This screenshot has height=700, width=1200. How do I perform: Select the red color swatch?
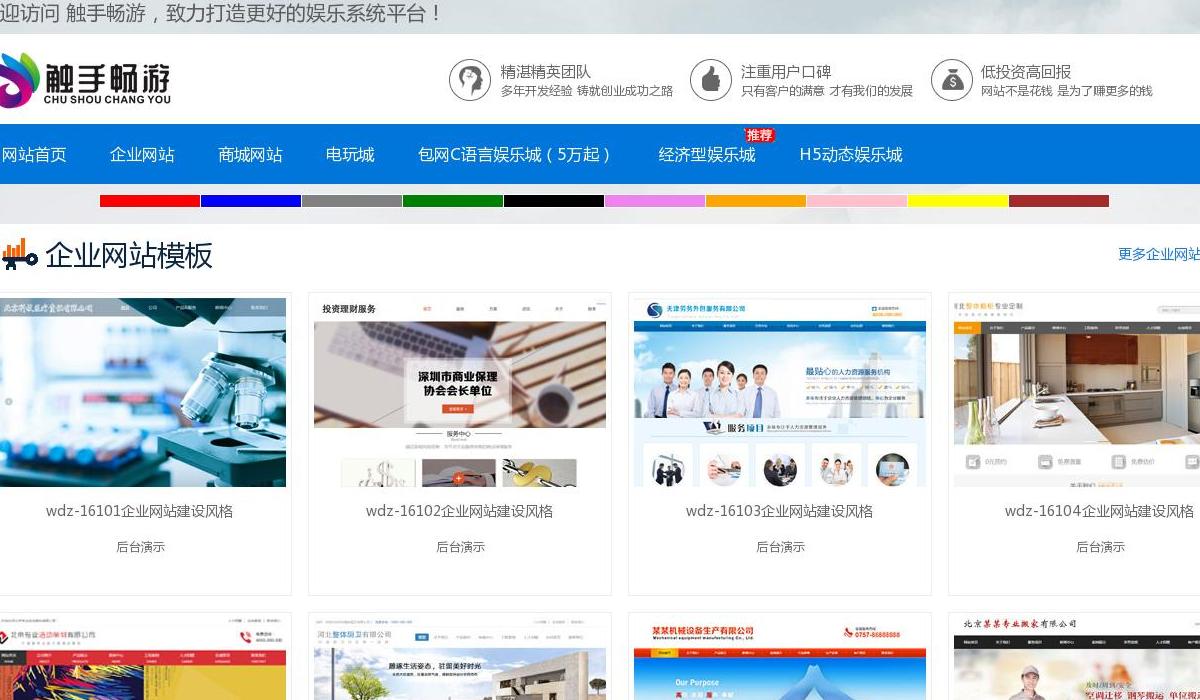point(150,201)
